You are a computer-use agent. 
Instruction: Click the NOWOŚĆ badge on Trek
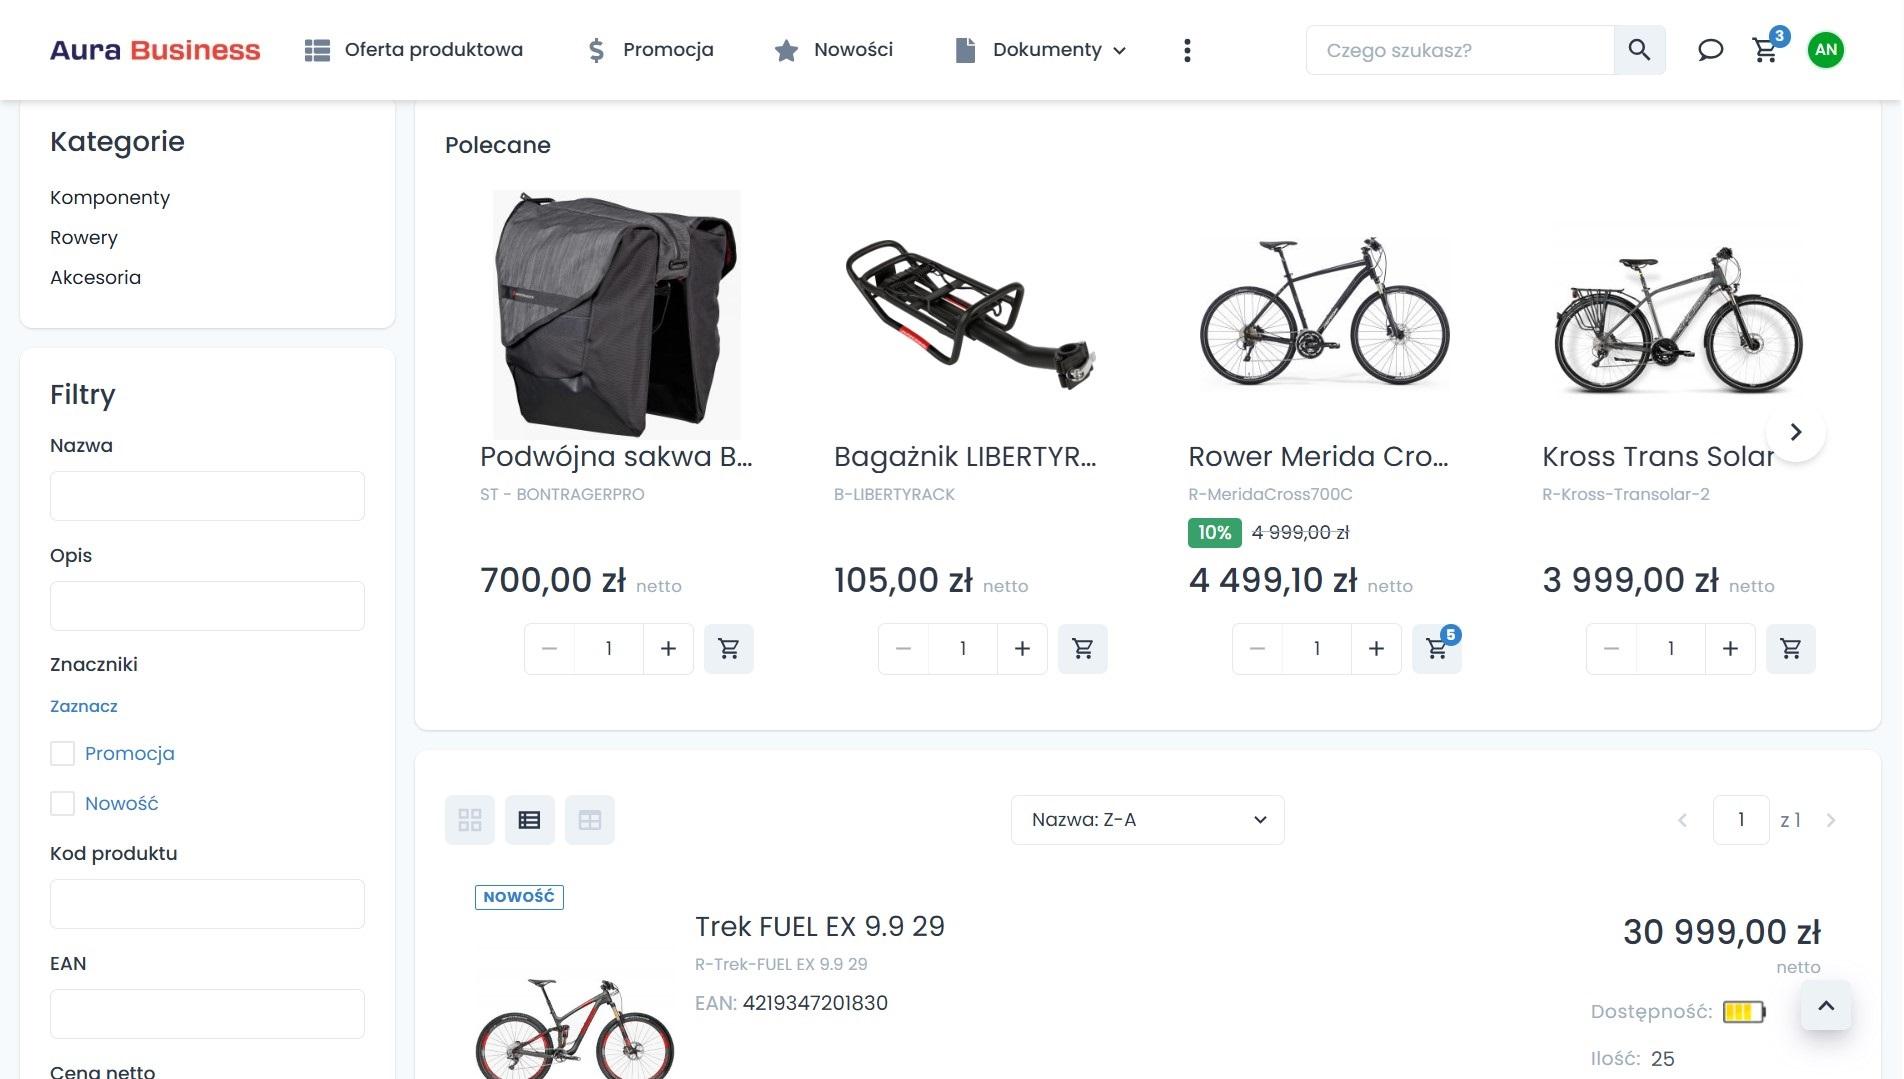tap(519, 897)
